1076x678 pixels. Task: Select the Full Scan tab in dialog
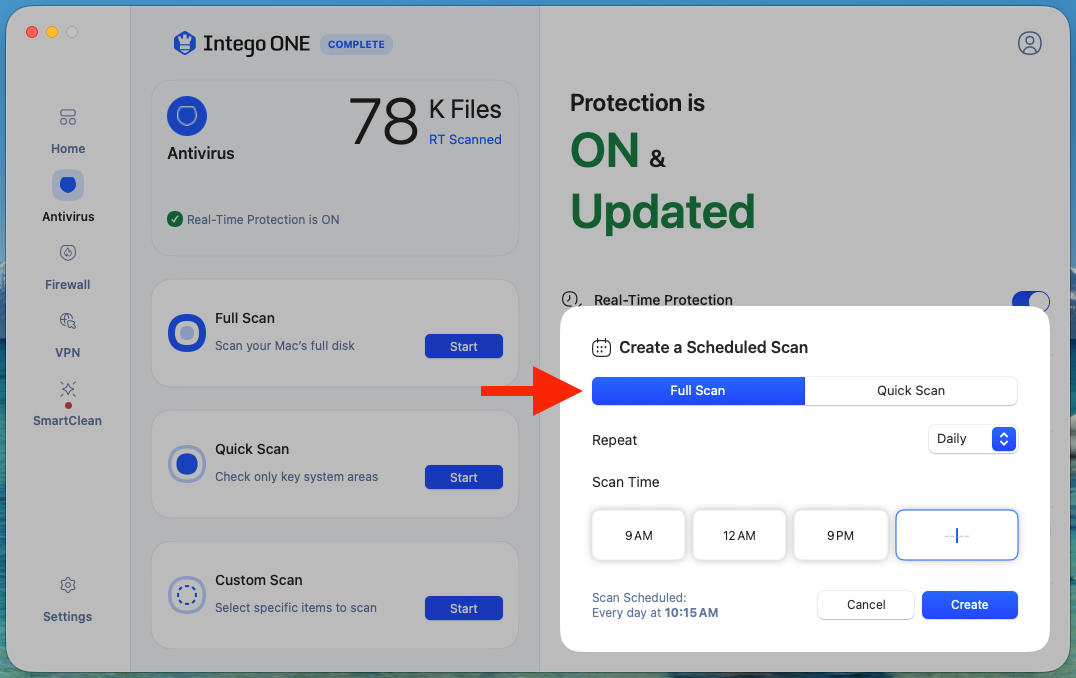698,390
